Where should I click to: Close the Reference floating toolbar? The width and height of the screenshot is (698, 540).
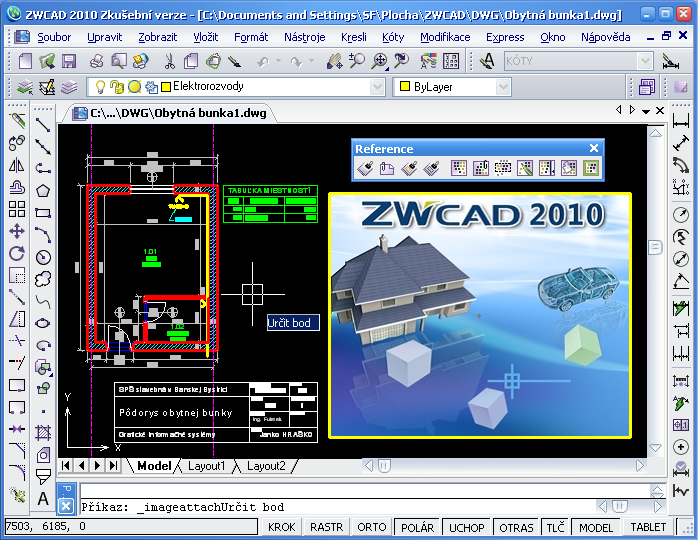pos(593,149)
